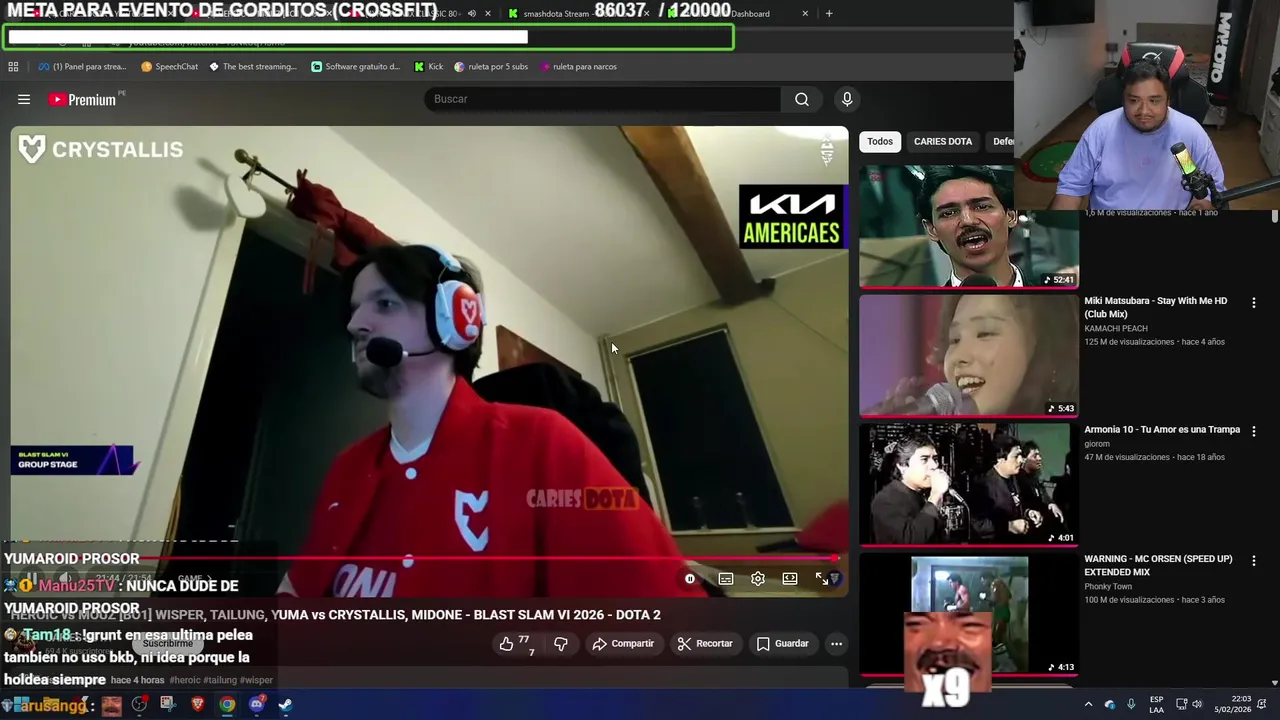This screenshot has width=1280, height=720.
Task: Click the Recortar clip button
Action: click(x=705, y=644)
